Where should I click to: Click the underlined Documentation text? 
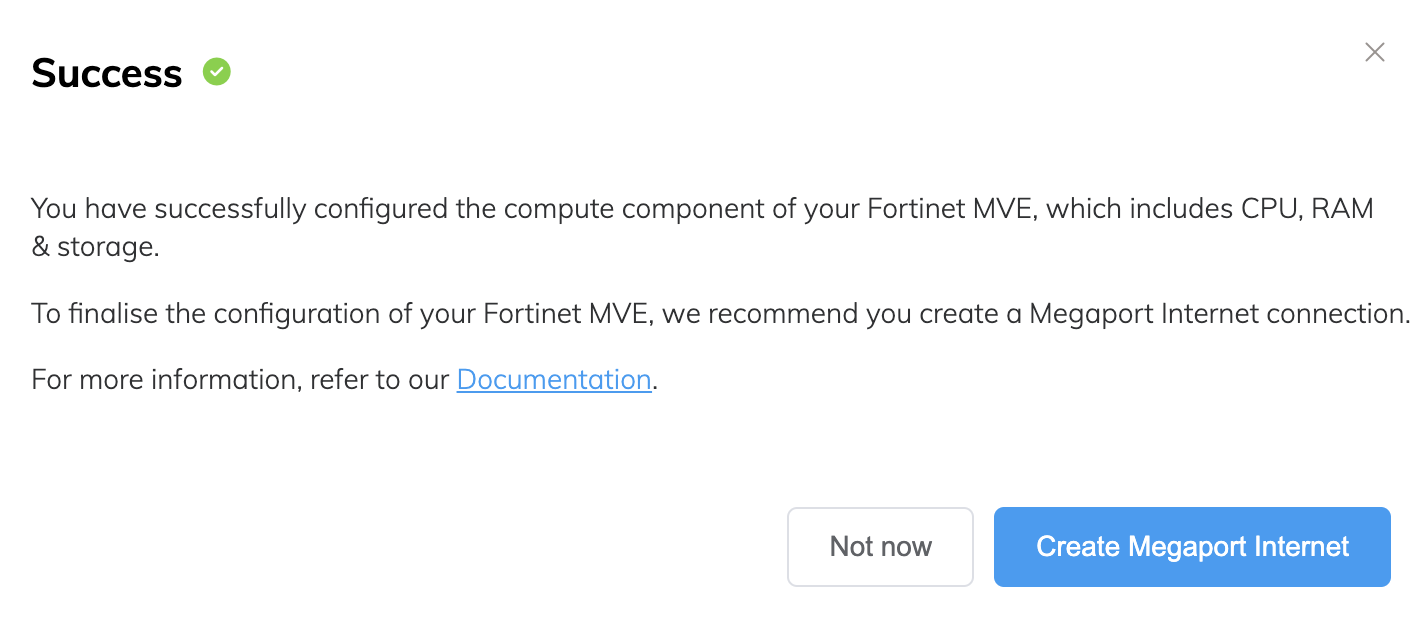553,379
